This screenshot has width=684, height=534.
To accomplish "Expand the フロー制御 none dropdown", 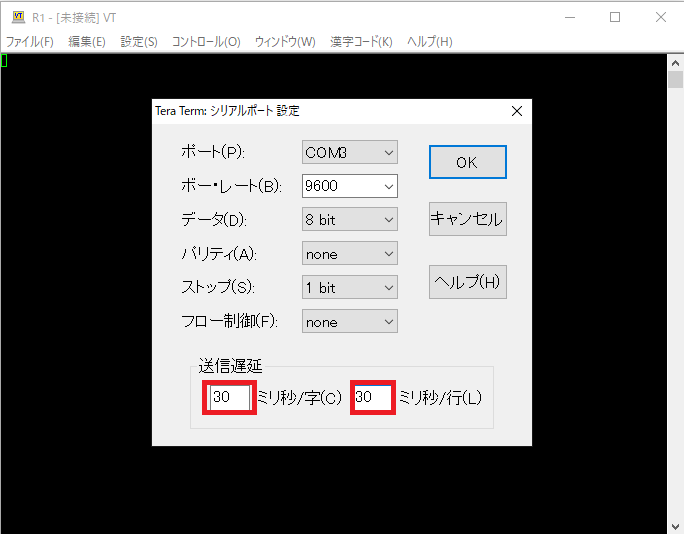I will 349,322.
